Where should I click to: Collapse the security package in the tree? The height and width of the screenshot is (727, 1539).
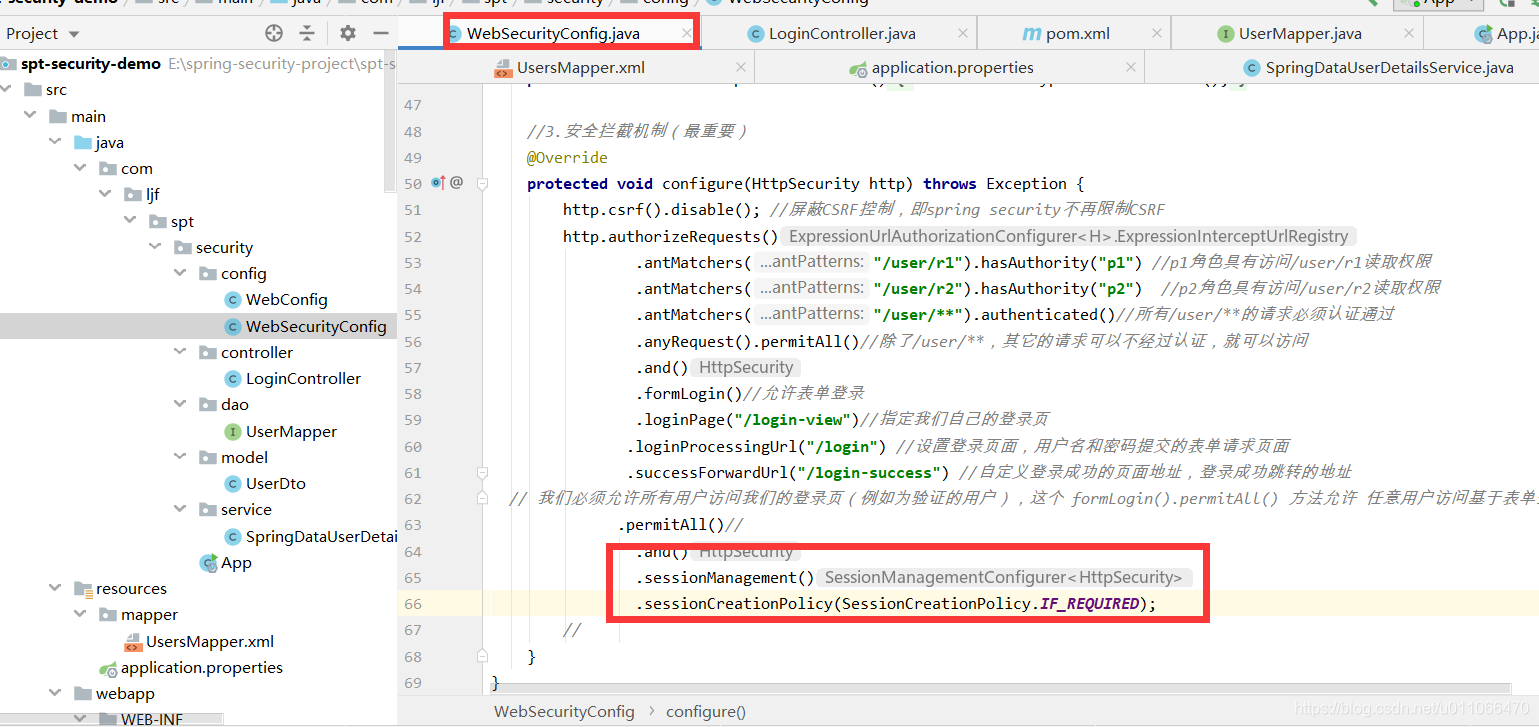[154, 247]
